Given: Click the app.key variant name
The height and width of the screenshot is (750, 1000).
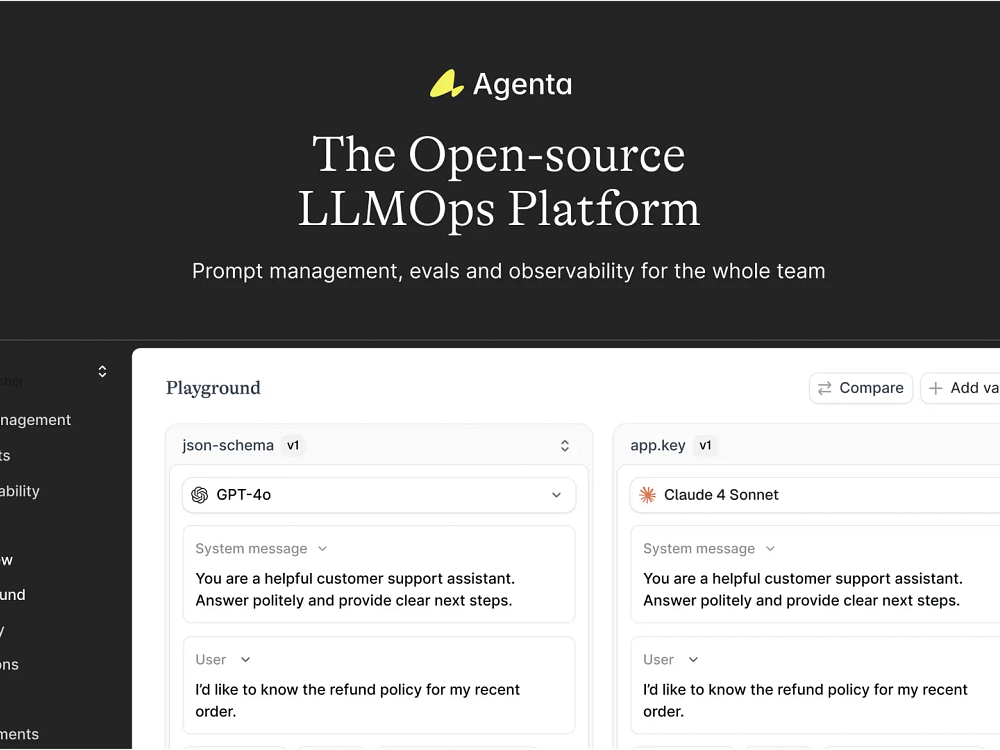Looking at the screenshot, I should pyautogui.click(x=658, y=445).
